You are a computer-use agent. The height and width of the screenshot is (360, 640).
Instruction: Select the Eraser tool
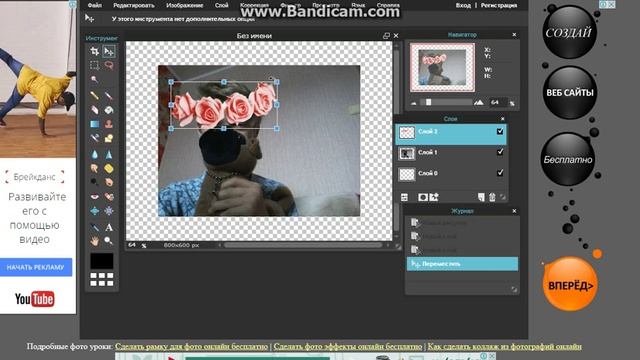[x=95, y=110]
